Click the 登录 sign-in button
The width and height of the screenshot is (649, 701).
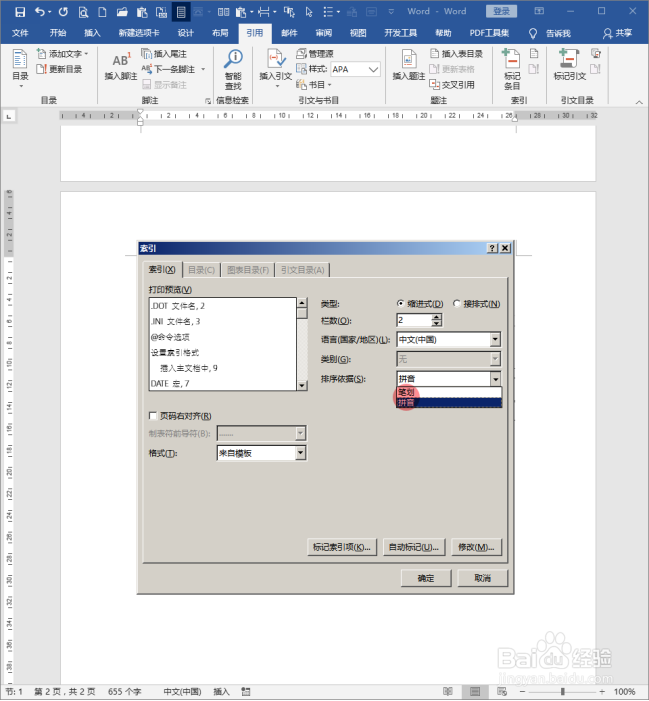point(502,12)
